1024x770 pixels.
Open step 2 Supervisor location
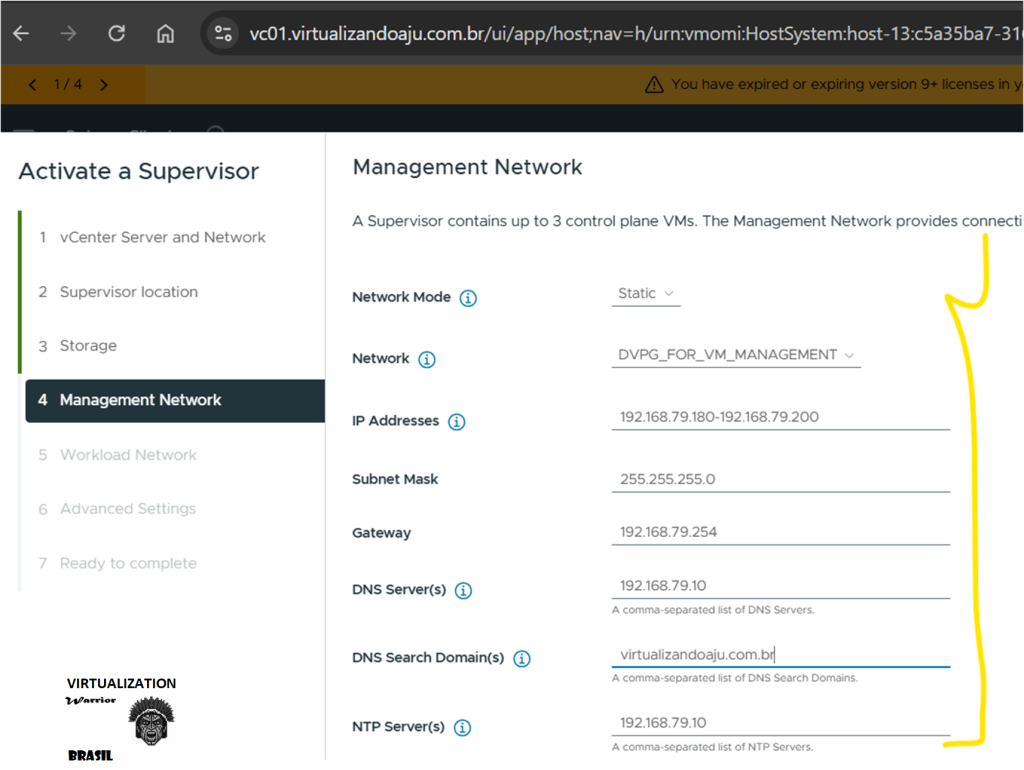[x=128, y=292]
